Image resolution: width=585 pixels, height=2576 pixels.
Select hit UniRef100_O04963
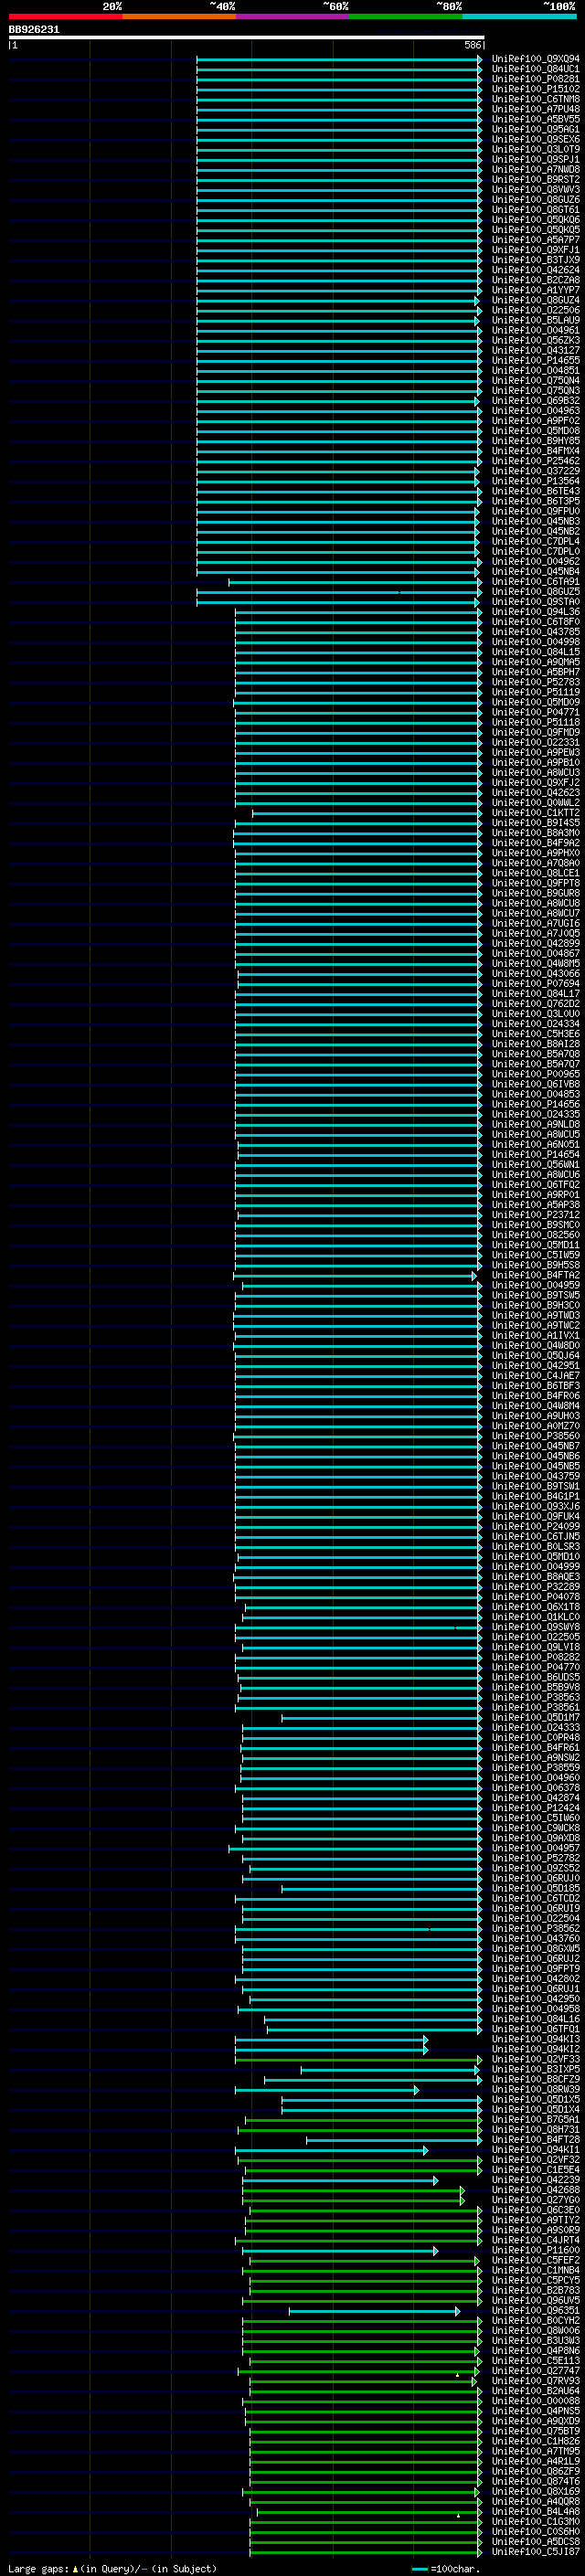pyautogui.click(x=535, y=411)
